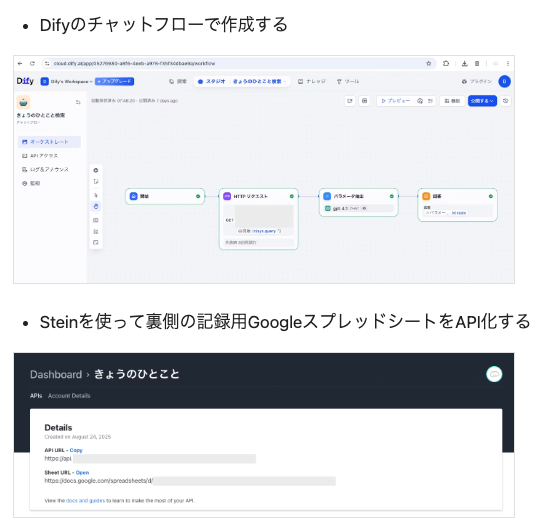Viewport: 539px width, 532px height.
Task: Open the プラグイン menu
Action: (x=477, y=81)
